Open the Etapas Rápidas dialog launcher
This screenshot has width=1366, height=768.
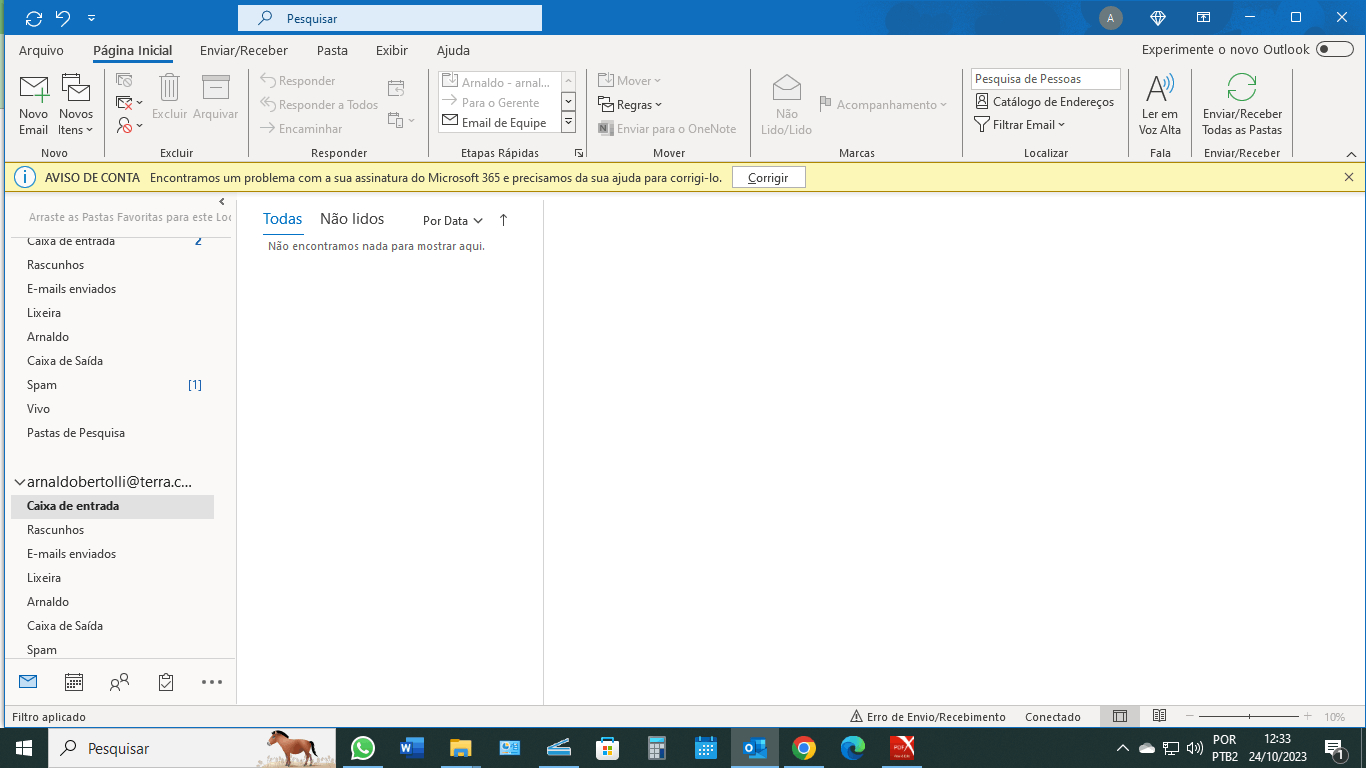[x=579, y=154]
